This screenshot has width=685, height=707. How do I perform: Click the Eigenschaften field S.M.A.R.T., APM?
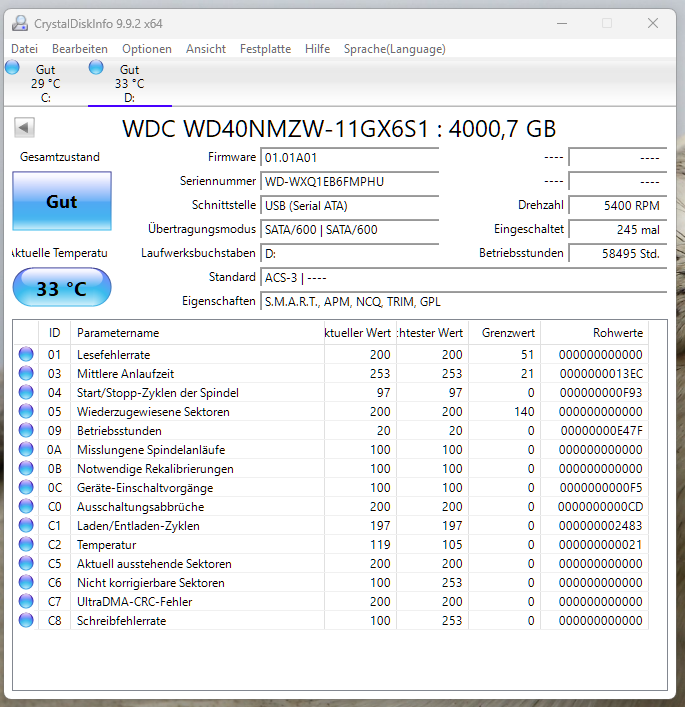[464, 301]
